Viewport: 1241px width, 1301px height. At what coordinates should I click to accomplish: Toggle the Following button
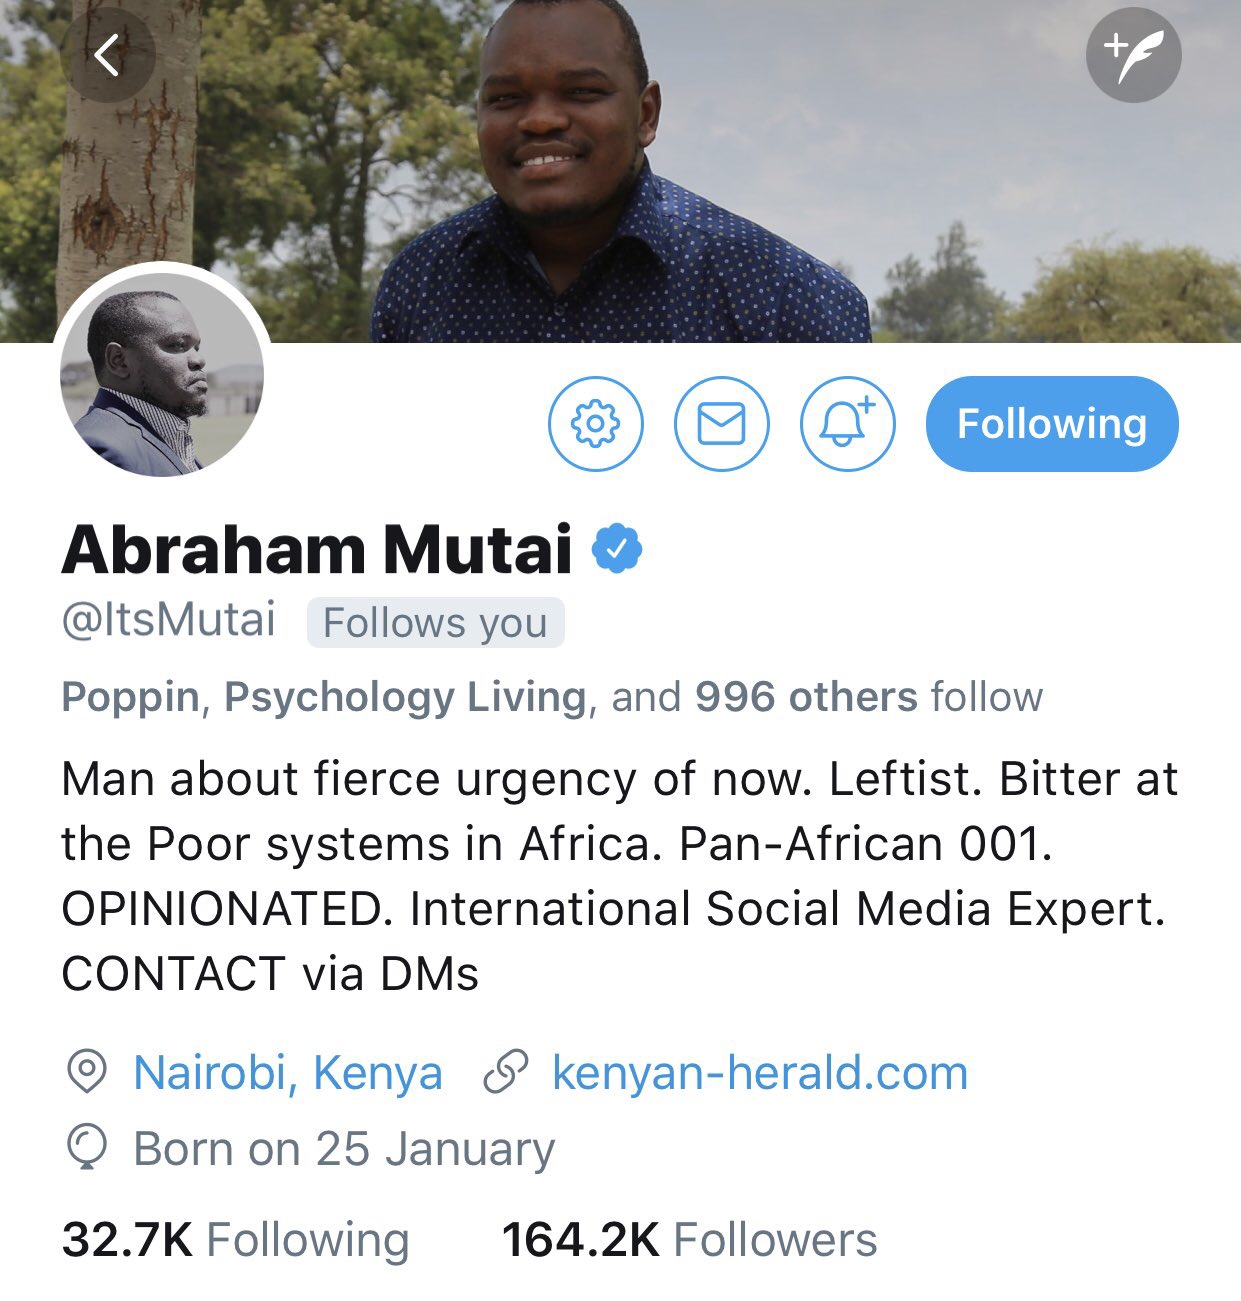click(x=1052, y=424)
